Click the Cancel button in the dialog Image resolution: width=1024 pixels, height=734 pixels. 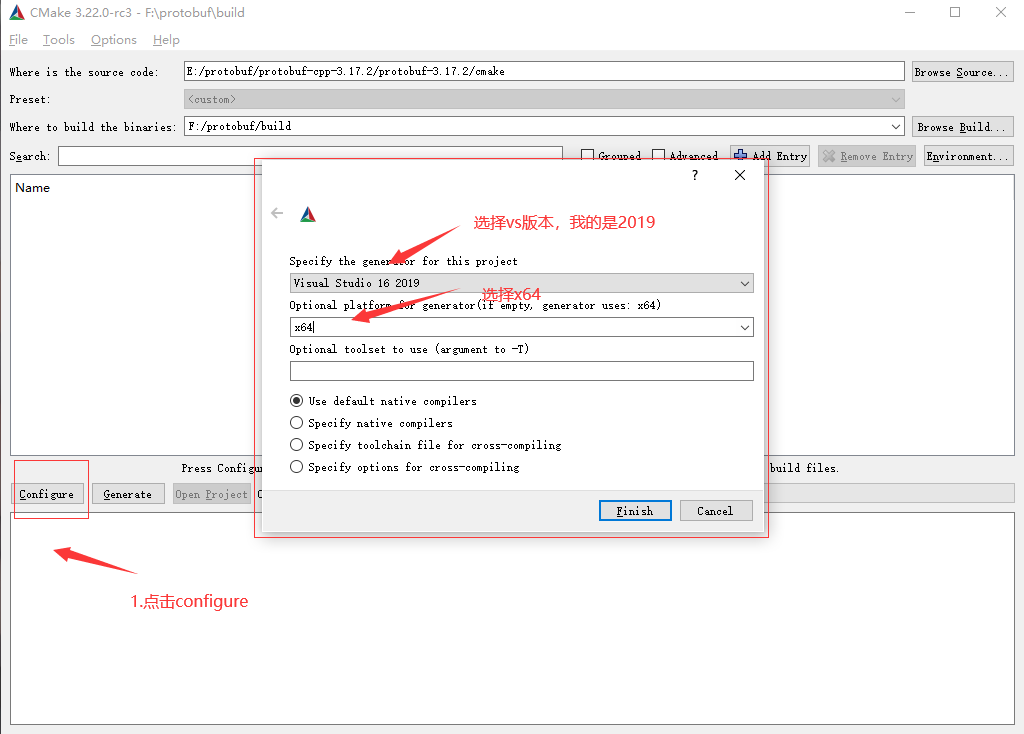click(x=716, y=511)
